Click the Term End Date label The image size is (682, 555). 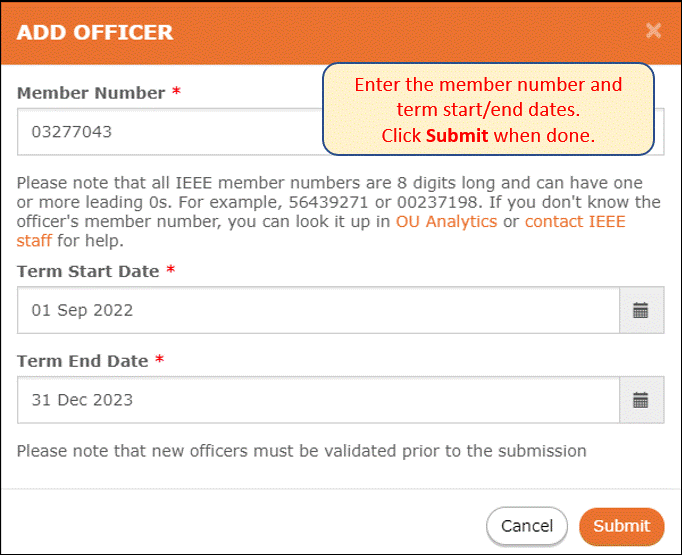tap(83, 361)
